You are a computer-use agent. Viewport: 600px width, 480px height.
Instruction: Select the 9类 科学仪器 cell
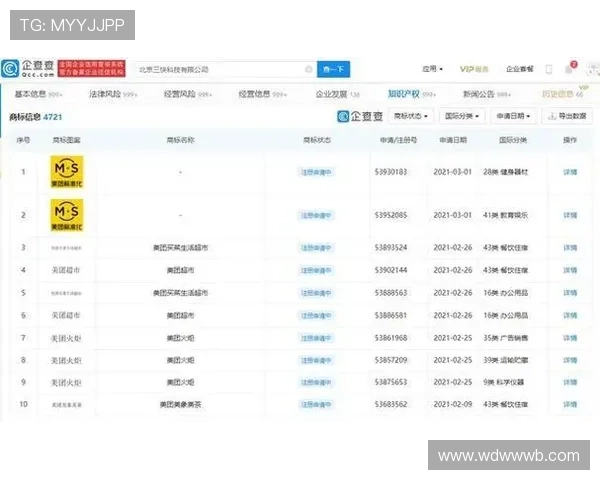click(x=504, y=382)
